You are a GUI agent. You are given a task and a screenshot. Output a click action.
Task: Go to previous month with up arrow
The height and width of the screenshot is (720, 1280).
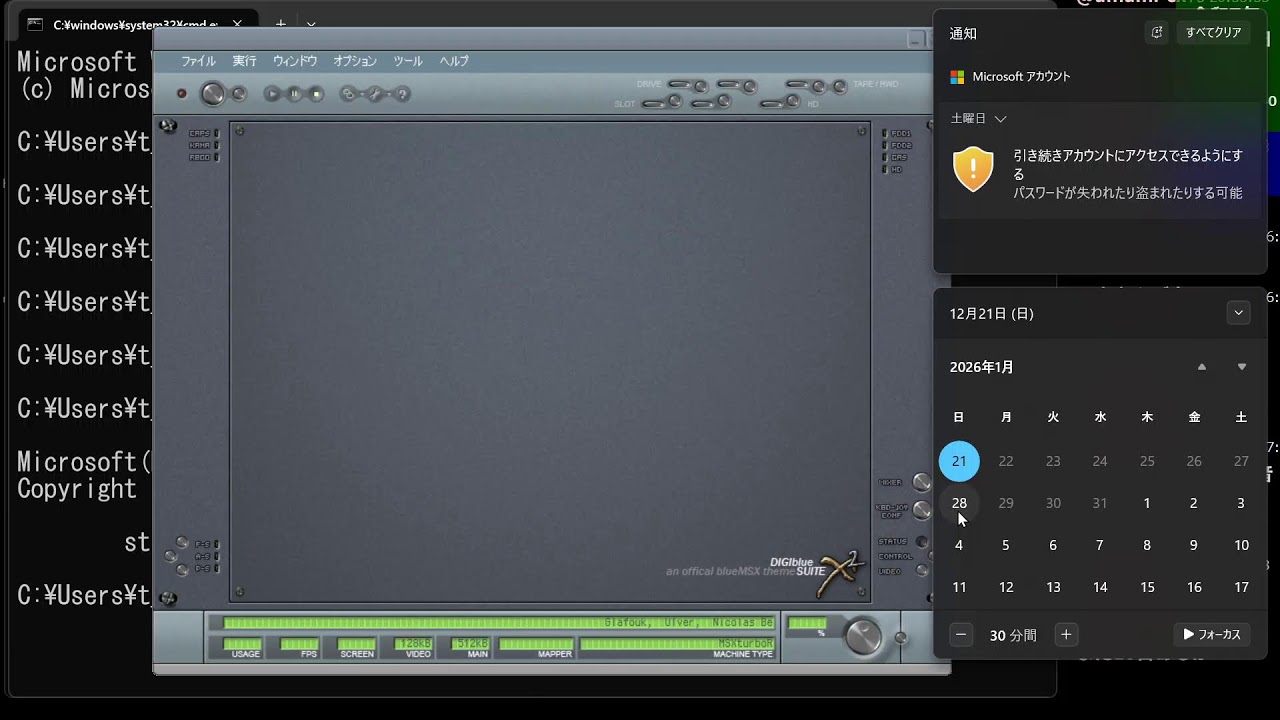(x=1202, y=367)
